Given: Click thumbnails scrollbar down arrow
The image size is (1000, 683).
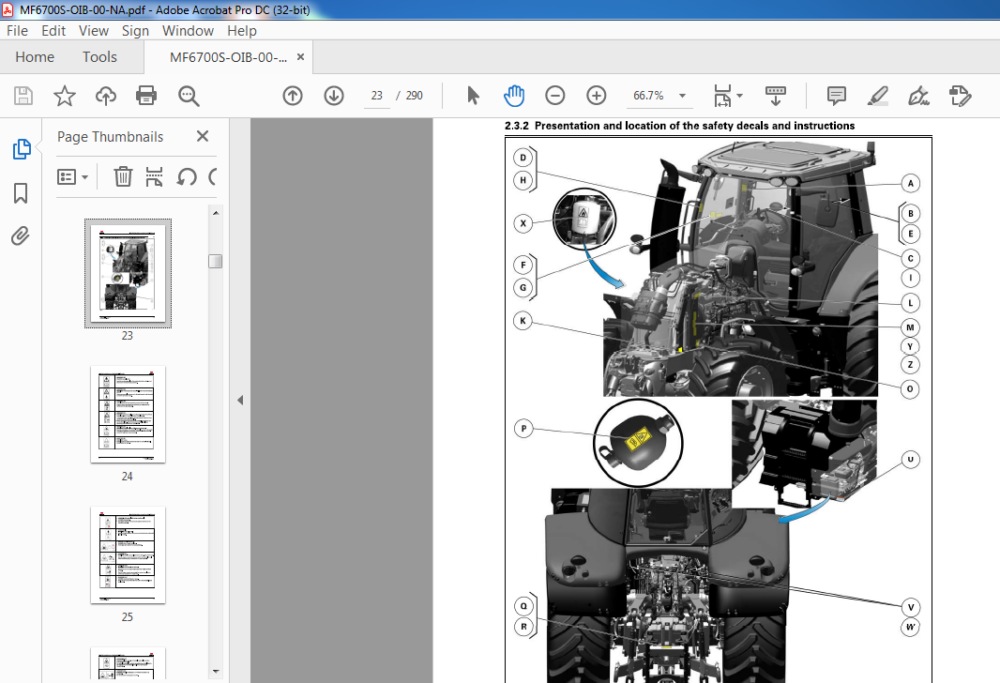Looking at the screenshot, I should [x=216, y=671].
